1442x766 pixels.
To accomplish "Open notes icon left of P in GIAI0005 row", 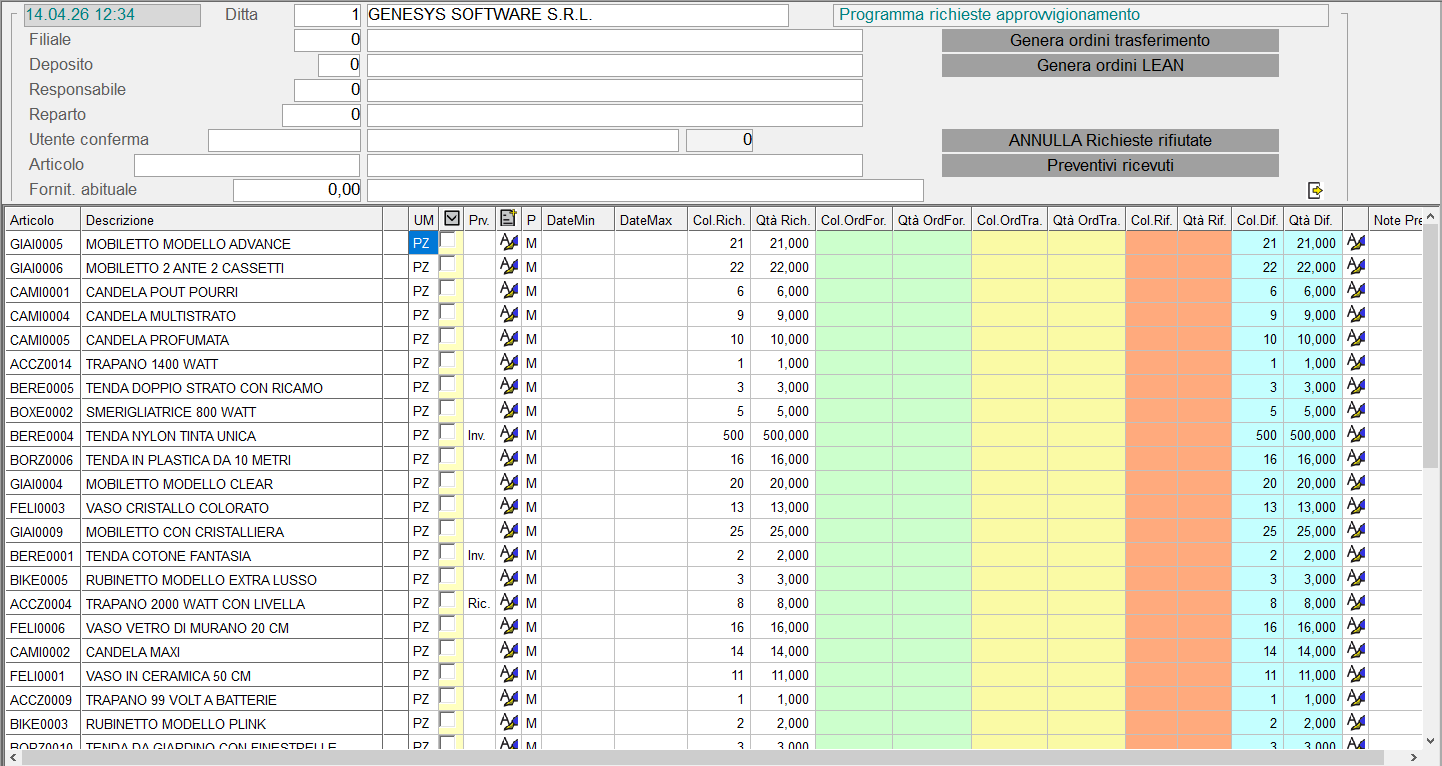I will click(x=508, y=243).
